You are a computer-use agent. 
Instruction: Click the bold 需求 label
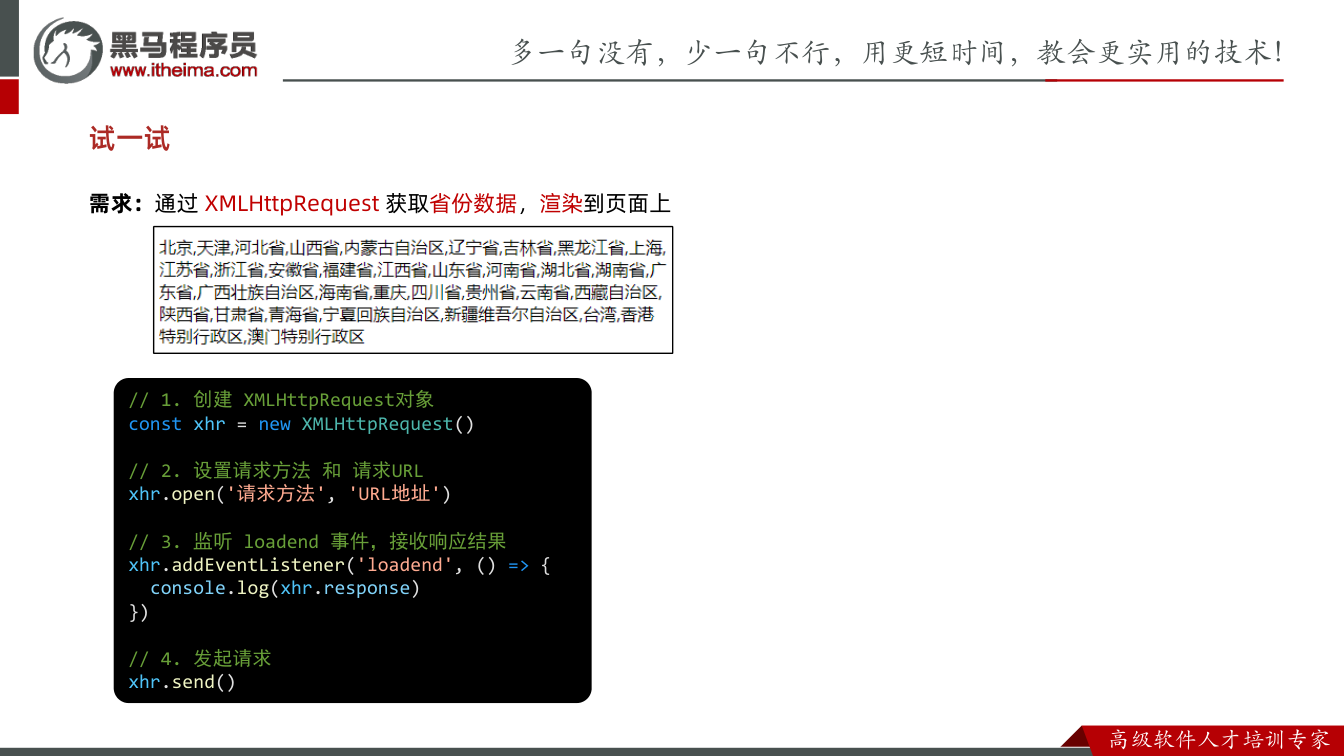coord(111,204)
